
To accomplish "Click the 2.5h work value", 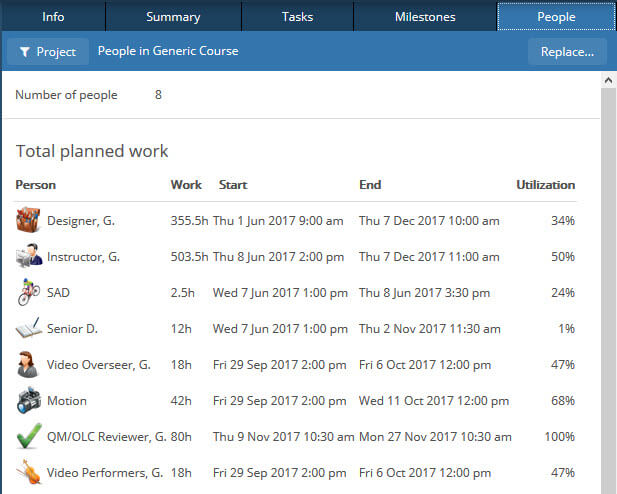I will pyautogui.click(x=183, y=292).
